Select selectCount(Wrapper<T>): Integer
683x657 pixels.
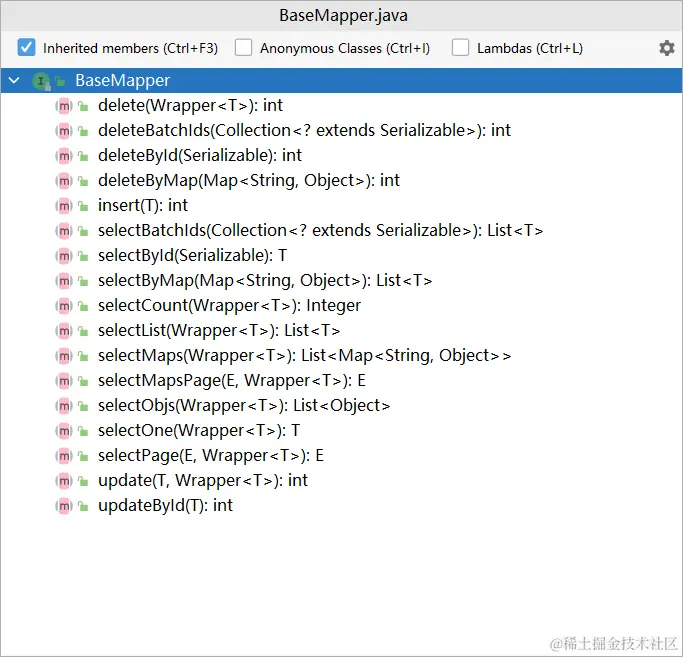pyautogui.click(x=230, y=306)
